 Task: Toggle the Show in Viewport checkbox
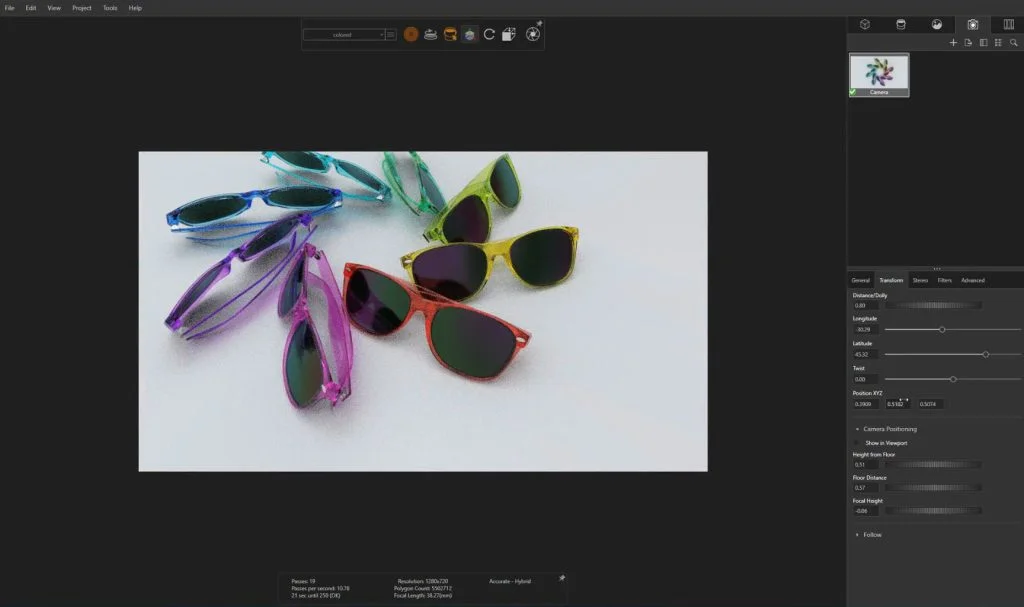858,443
